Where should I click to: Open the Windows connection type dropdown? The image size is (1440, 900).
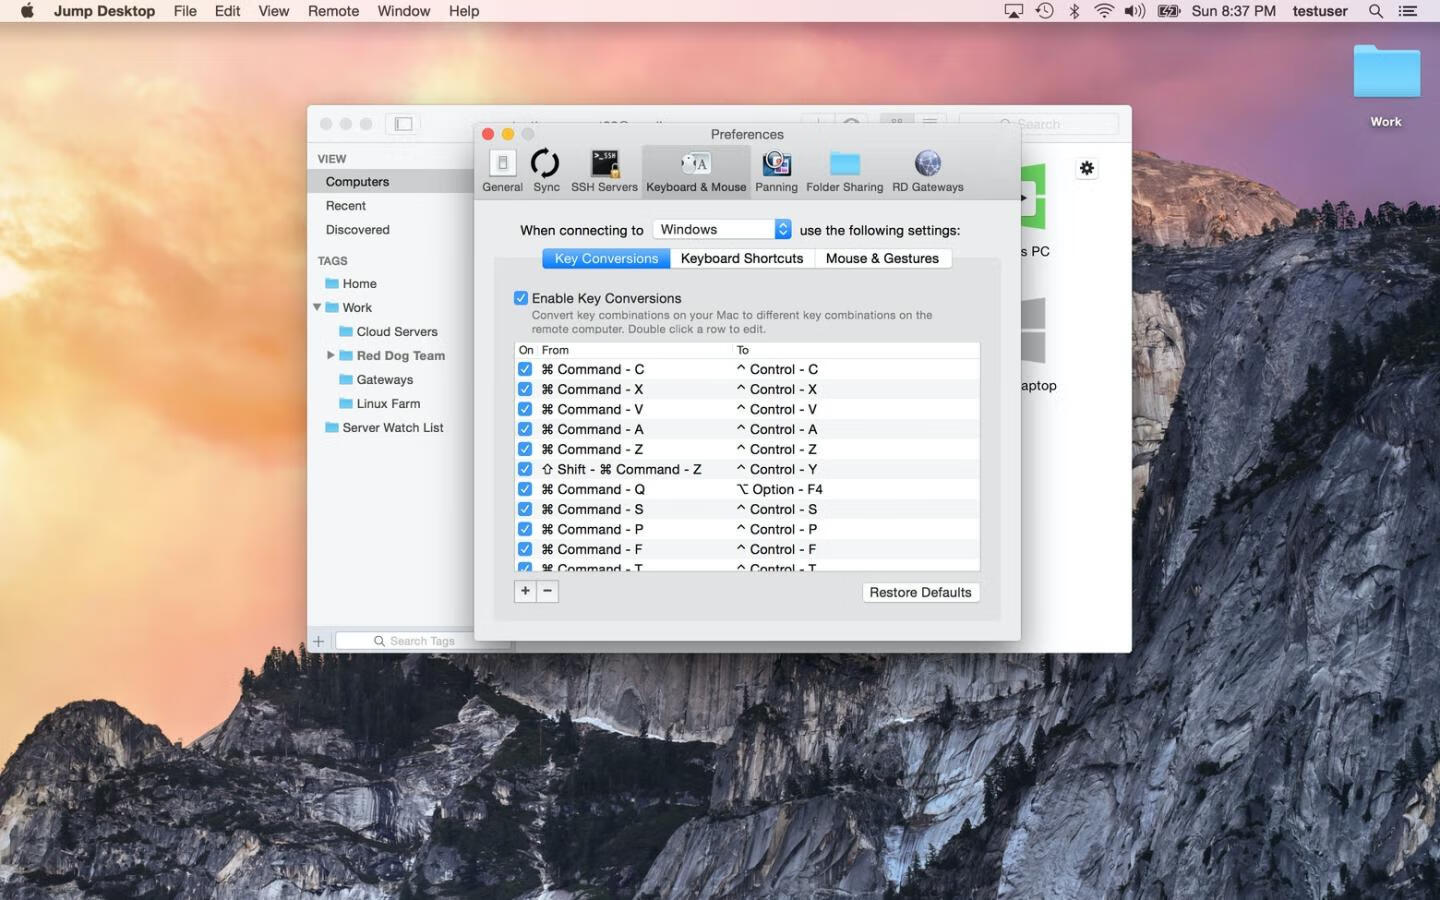click(x=722, y=229)
